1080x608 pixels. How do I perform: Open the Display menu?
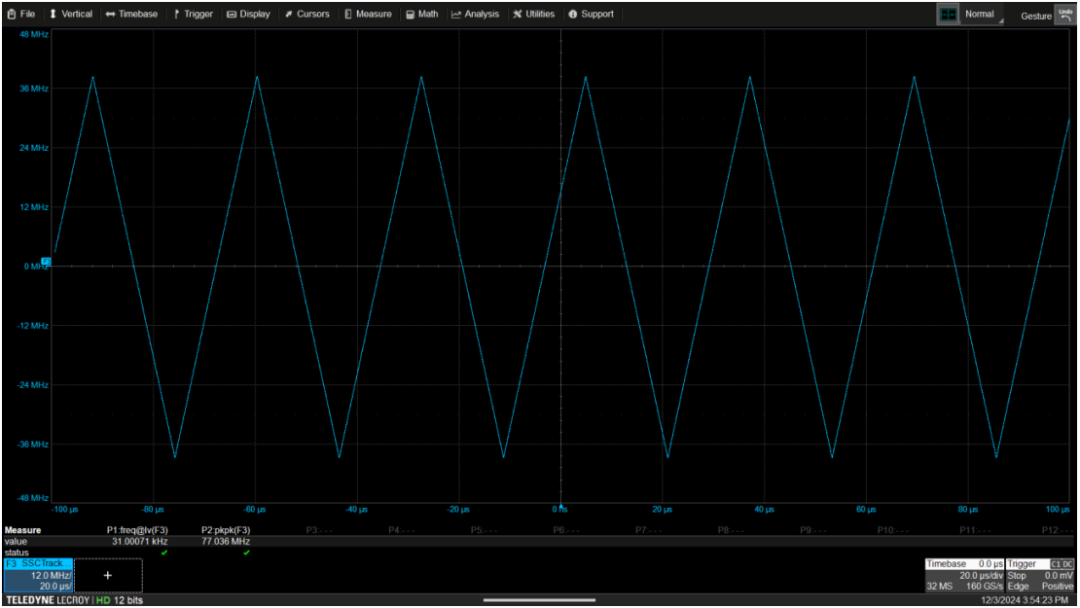pyautogui.click(x=249, y=14)
